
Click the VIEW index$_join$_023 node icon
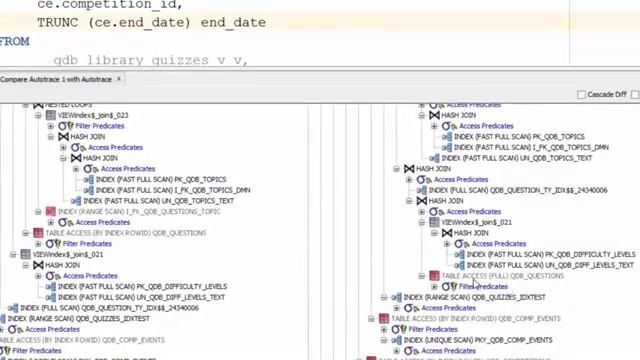pyautogui.click(x=51, y=116)
